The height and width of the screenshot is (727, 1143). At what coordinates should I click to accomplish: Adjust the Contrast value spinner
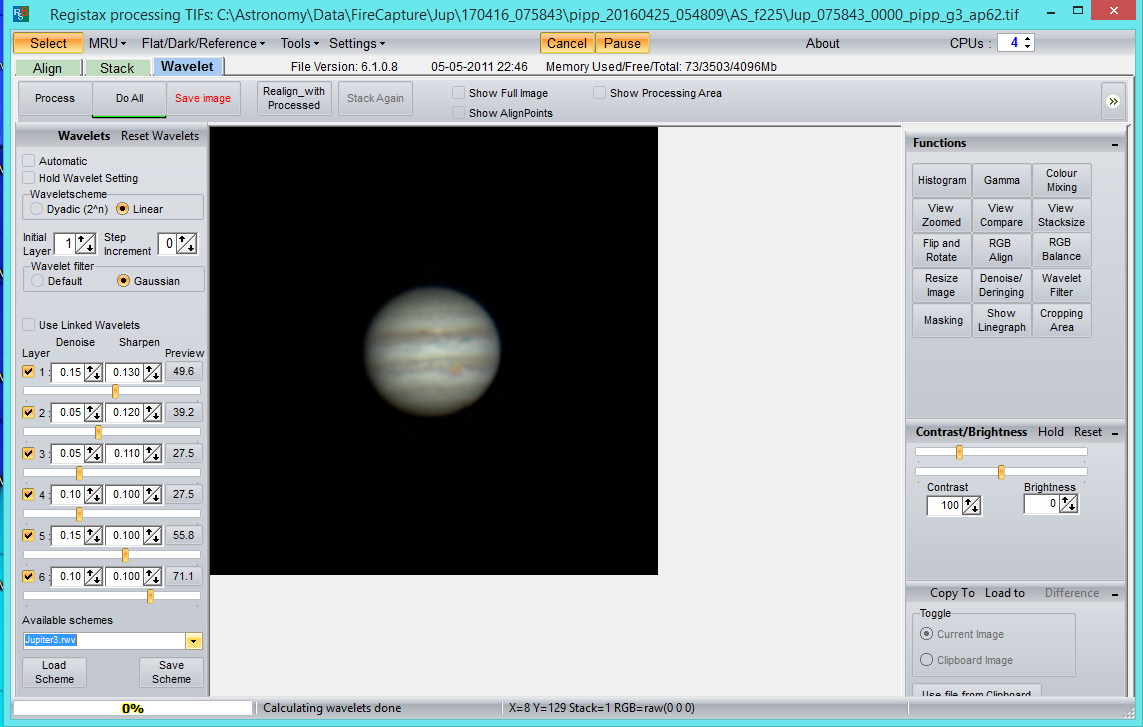click(972, 505)
